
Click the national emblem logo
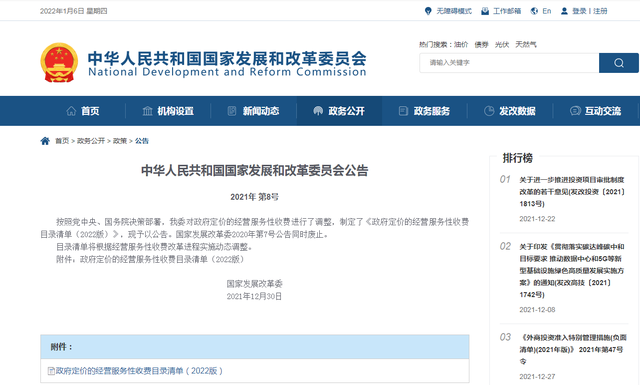click(59, 62)
